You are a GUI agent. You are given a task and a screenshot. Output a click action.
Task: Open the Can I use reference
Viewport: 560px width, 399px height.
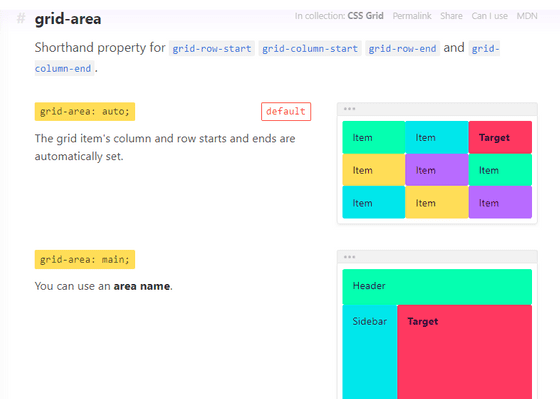coord(489,16)
